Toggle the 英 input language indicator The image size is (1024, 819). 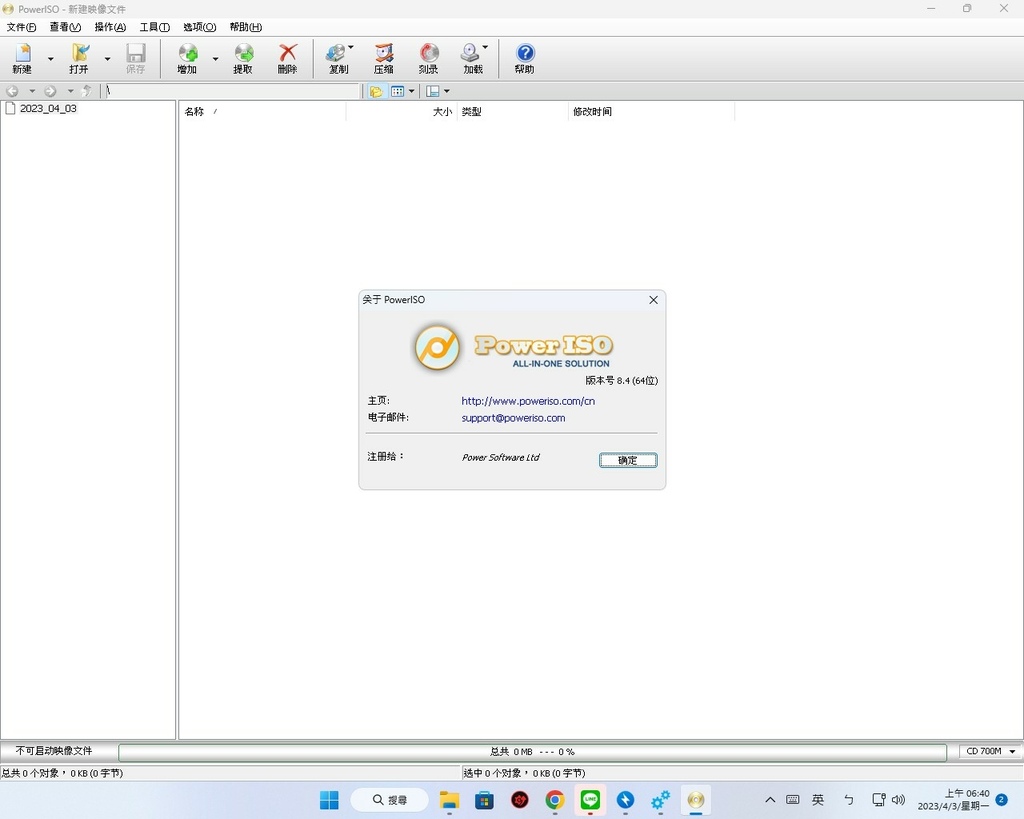(x=818, y=800)
